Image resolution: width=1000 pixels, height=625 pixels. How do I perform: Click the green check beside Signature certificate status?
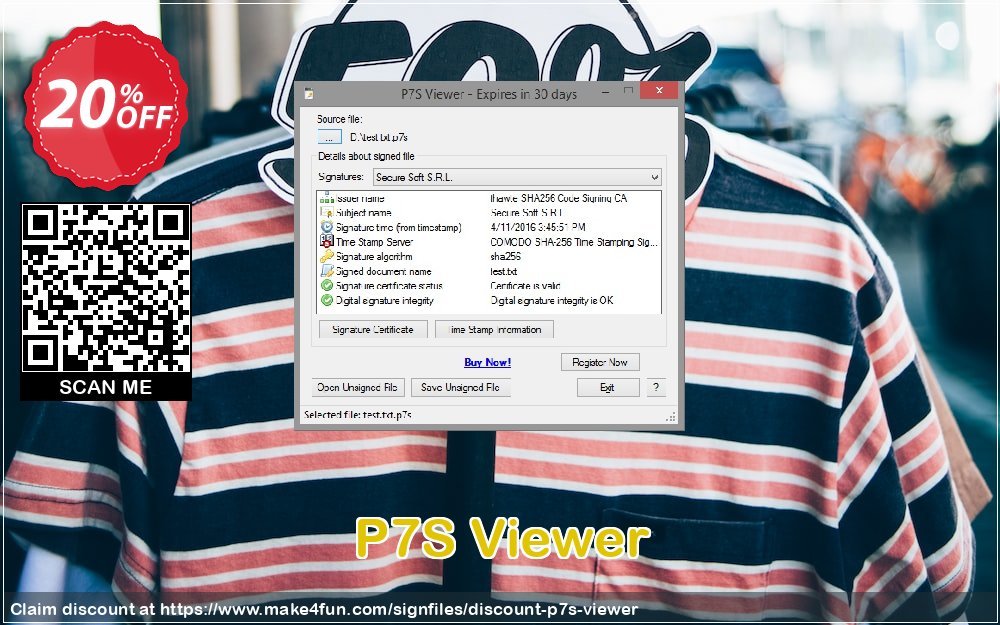click(327, 286)
